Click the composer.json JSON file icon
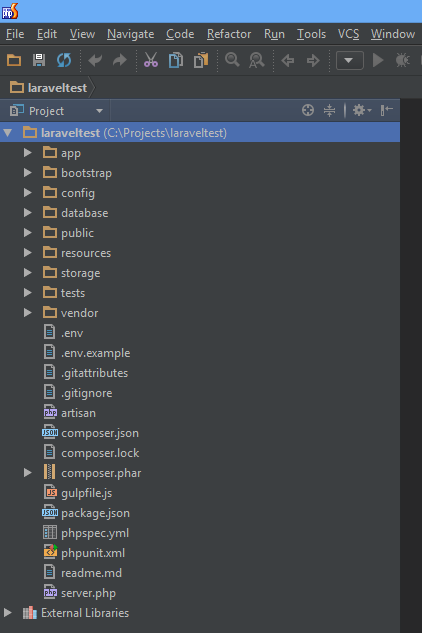 (x=50, y=433)
